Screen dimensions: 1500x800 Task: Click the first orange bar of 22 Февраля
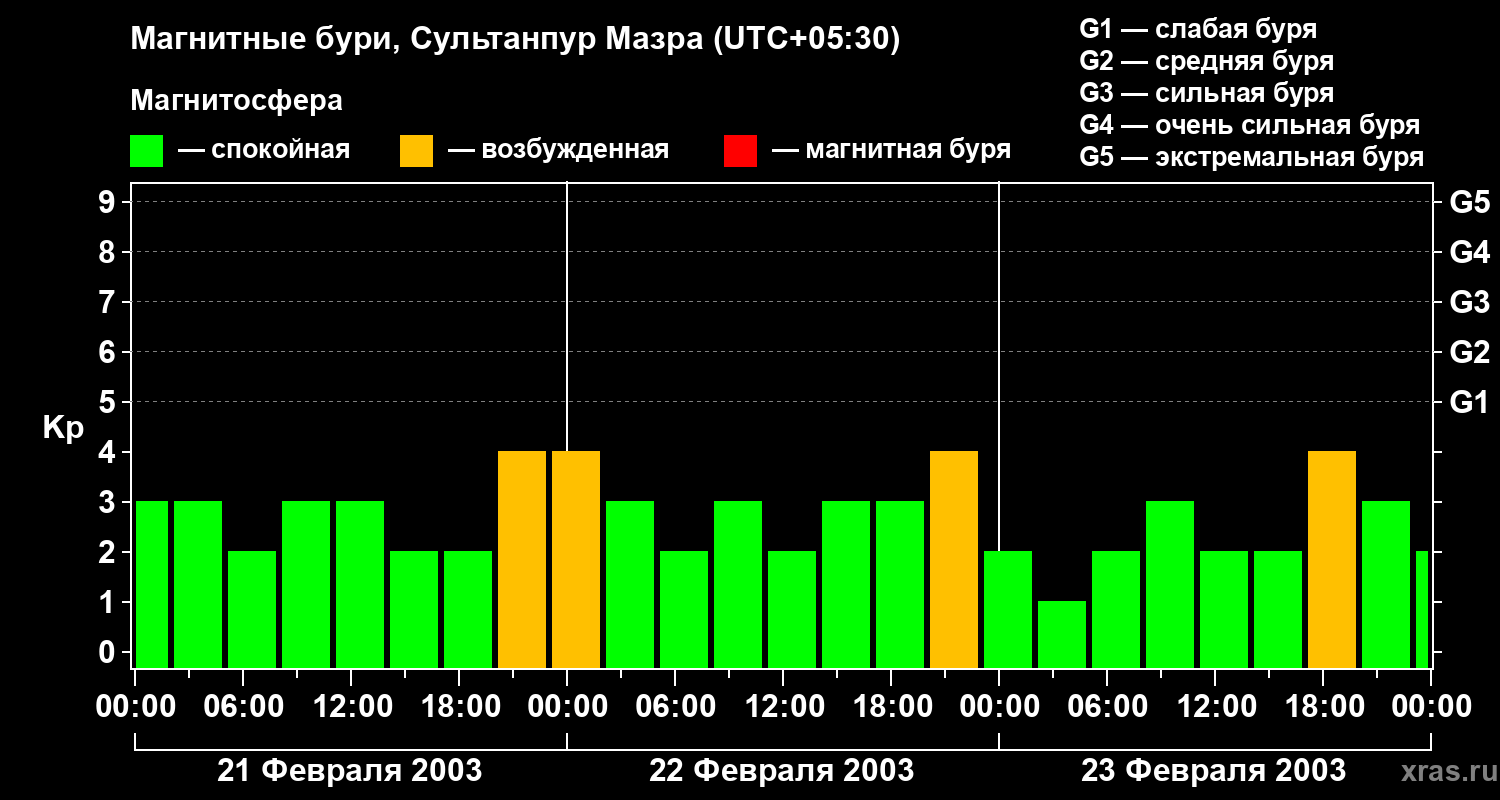576,559
